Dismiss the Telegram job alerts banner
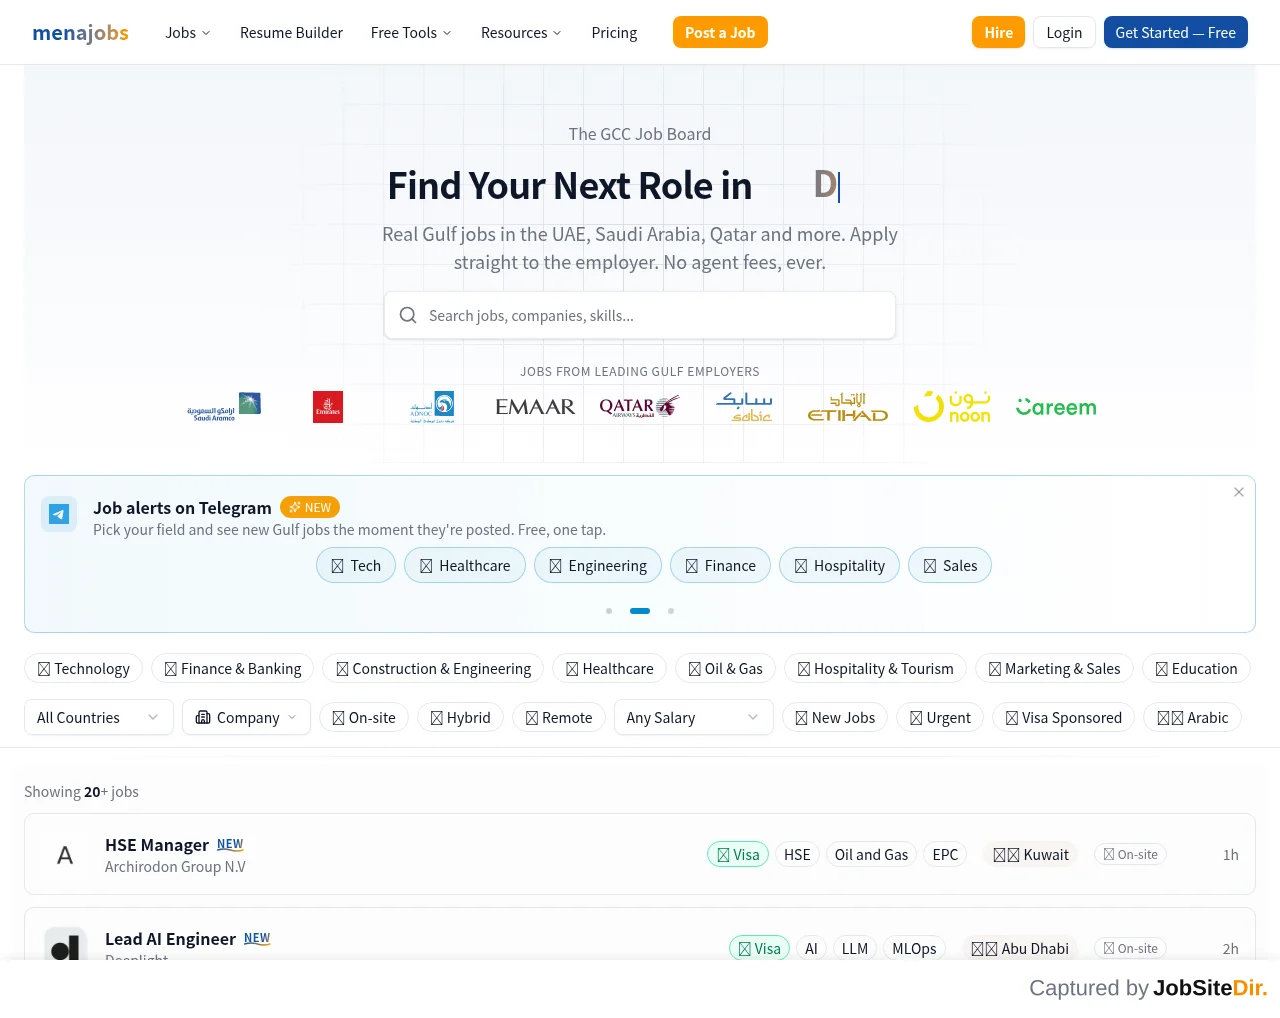The image size is (1280, 1018). coord(1239,492)
